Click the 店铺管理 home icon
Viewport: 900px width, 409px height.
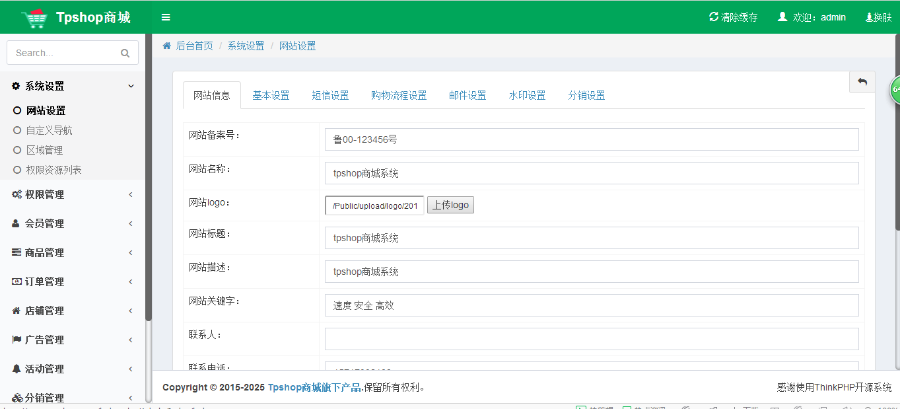16,310
